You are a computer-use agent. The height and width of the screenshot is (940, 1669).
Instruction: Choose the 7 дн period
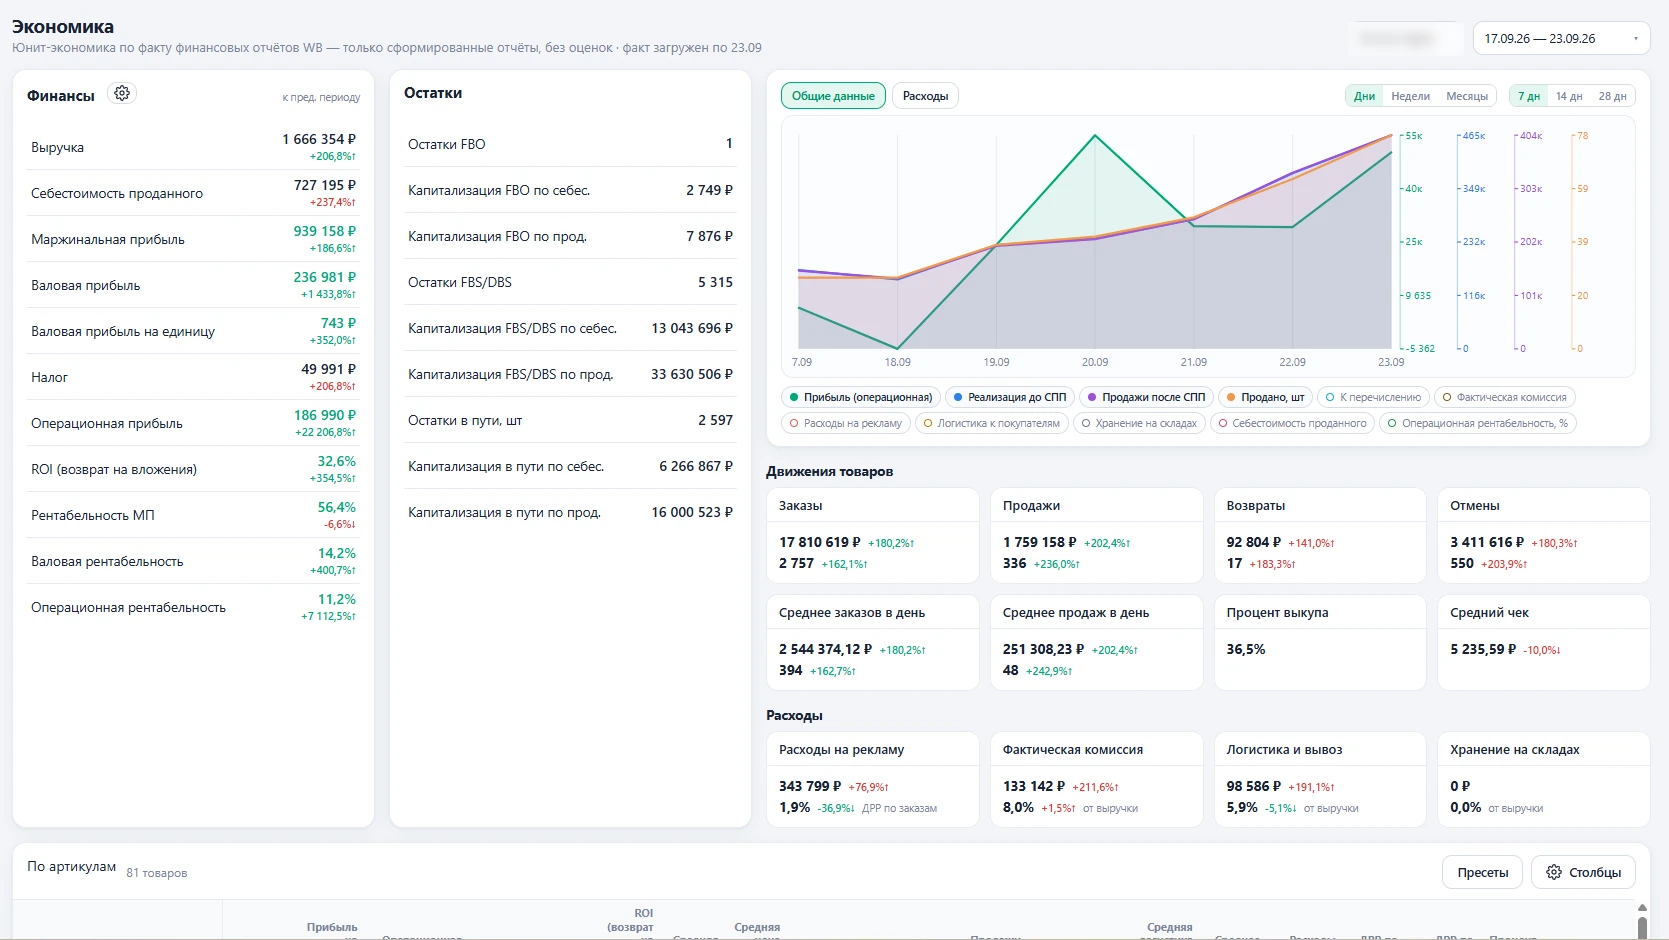[1529, 96]
